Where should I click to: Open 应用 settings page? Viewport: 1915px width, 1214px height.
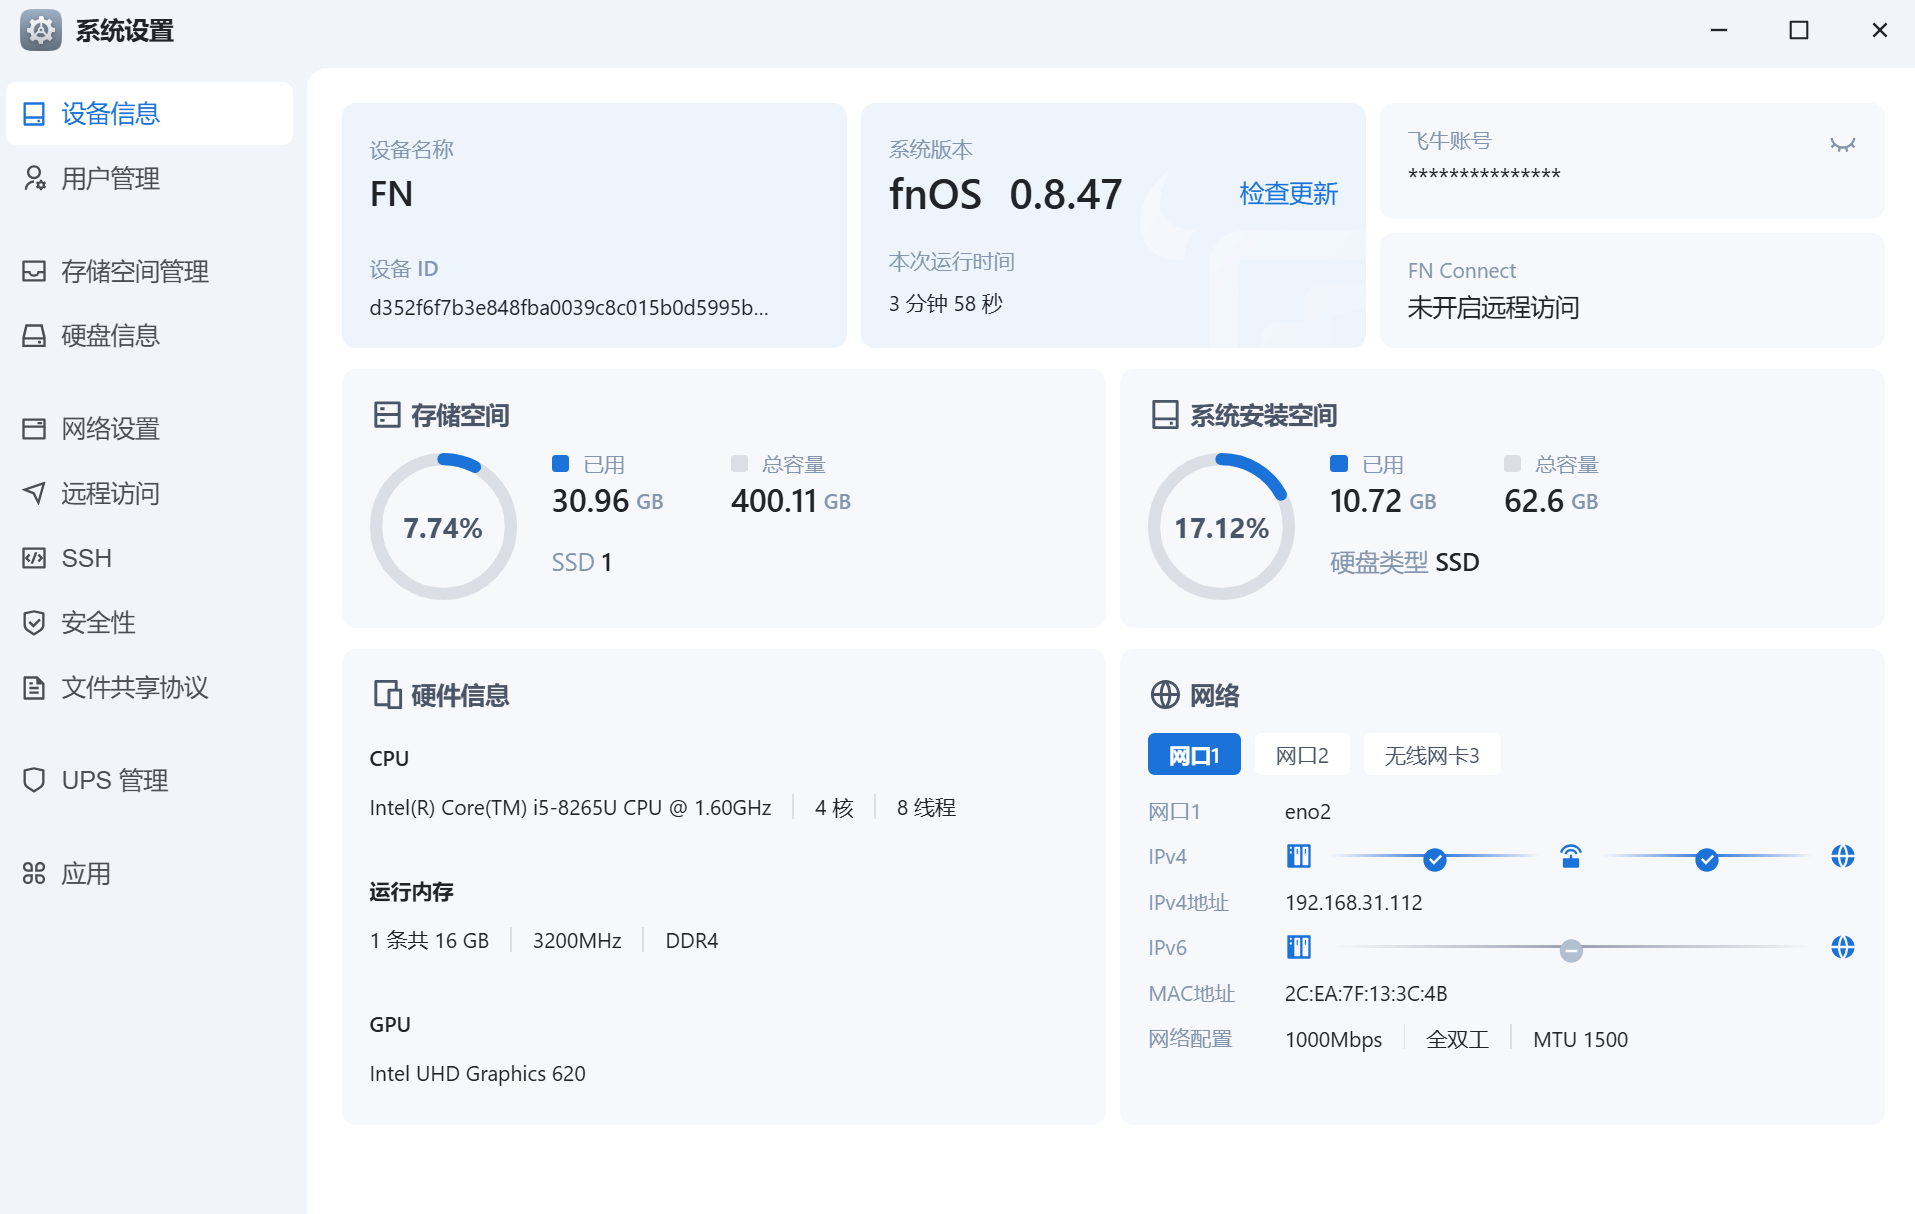[x=149, y=874]
